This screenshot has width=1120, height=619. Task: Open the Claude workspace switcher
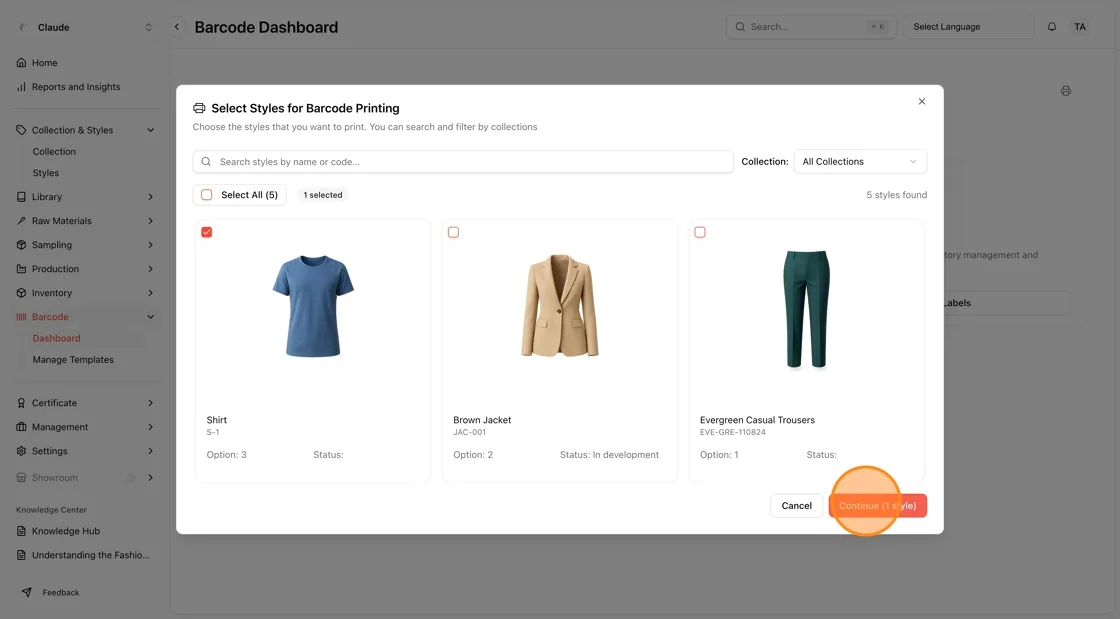(x=84, y=27)
